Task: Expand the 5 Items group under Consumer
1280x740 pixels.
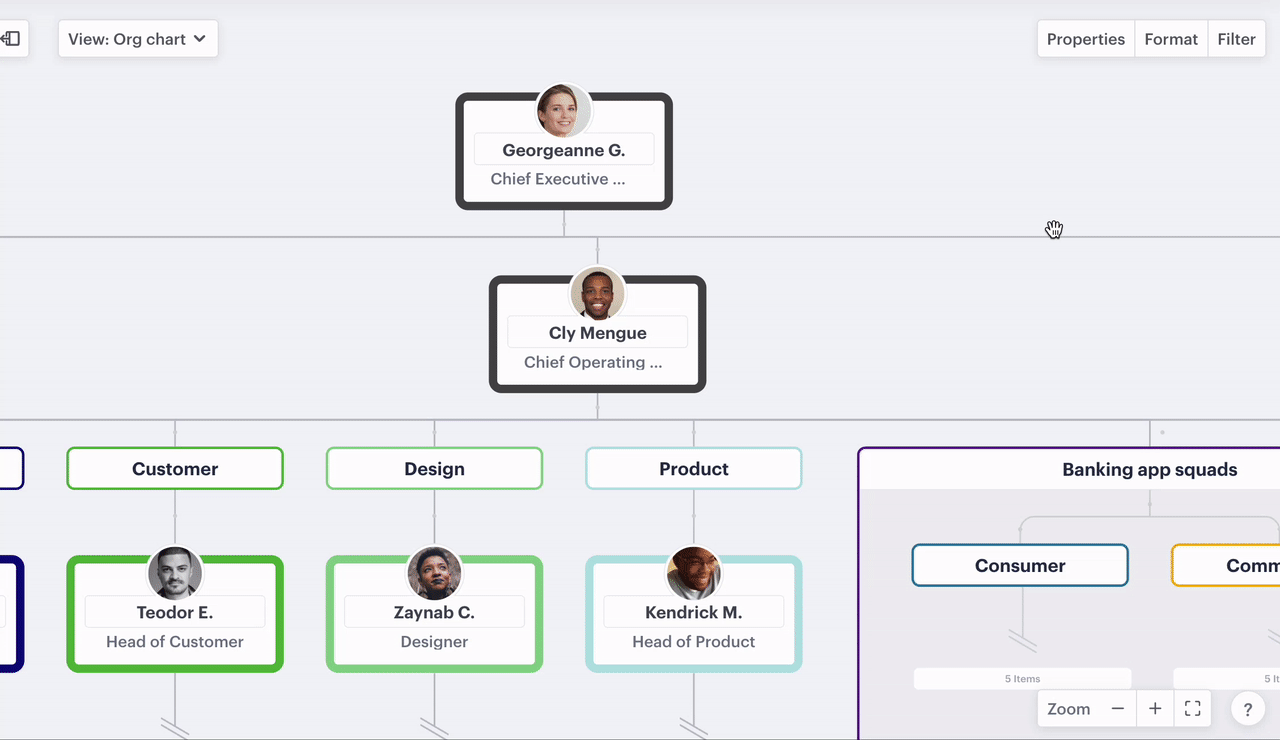Action: (x=1022, y=678)
